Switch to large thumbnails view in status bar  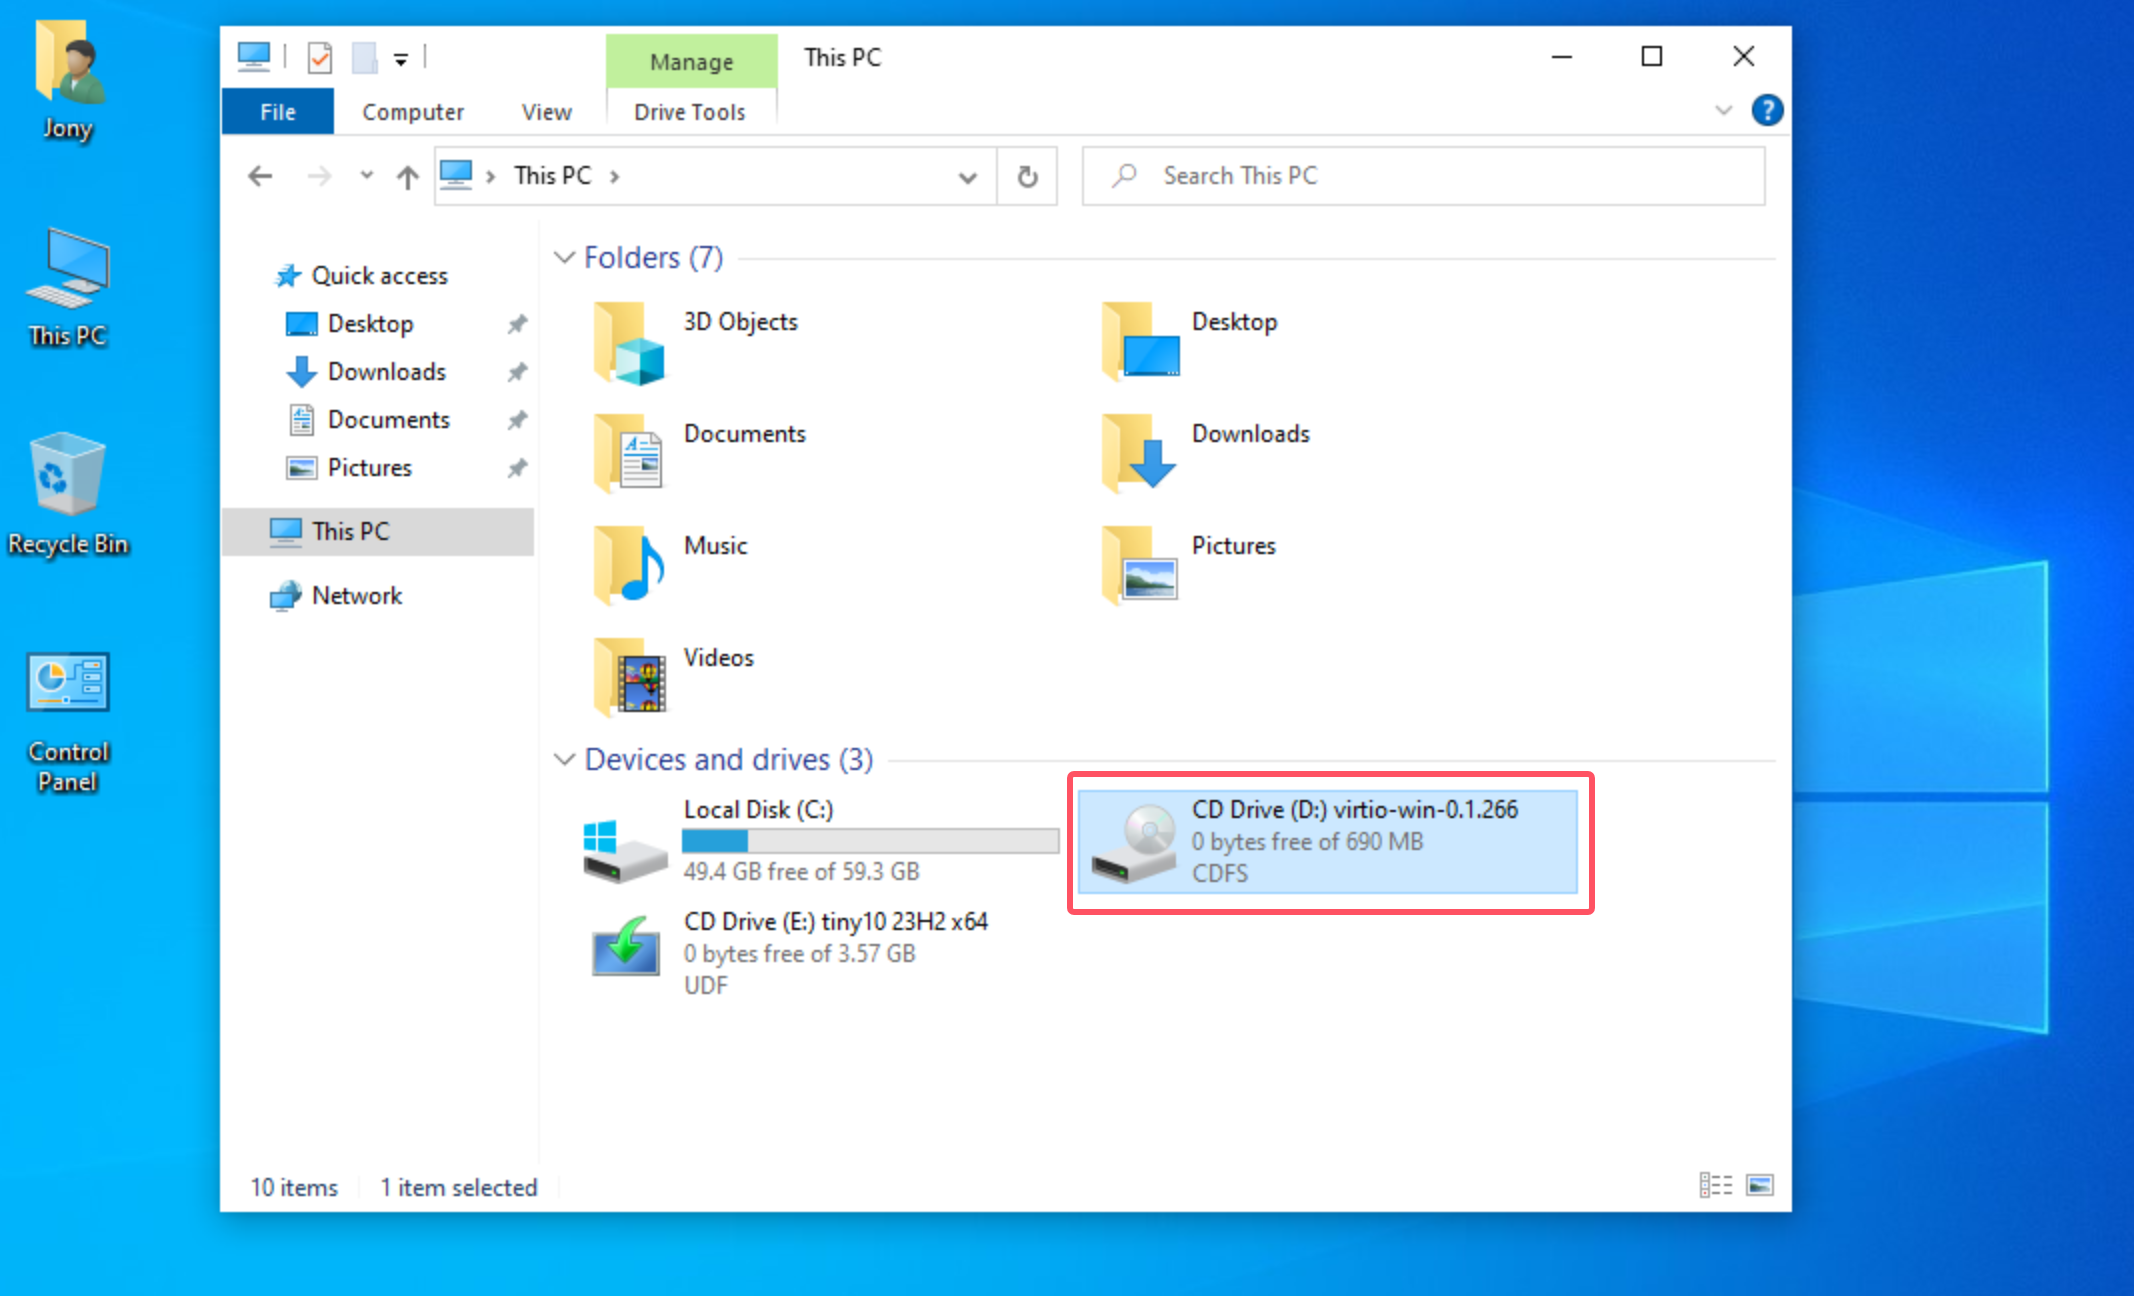[x=1760, y=1186]
